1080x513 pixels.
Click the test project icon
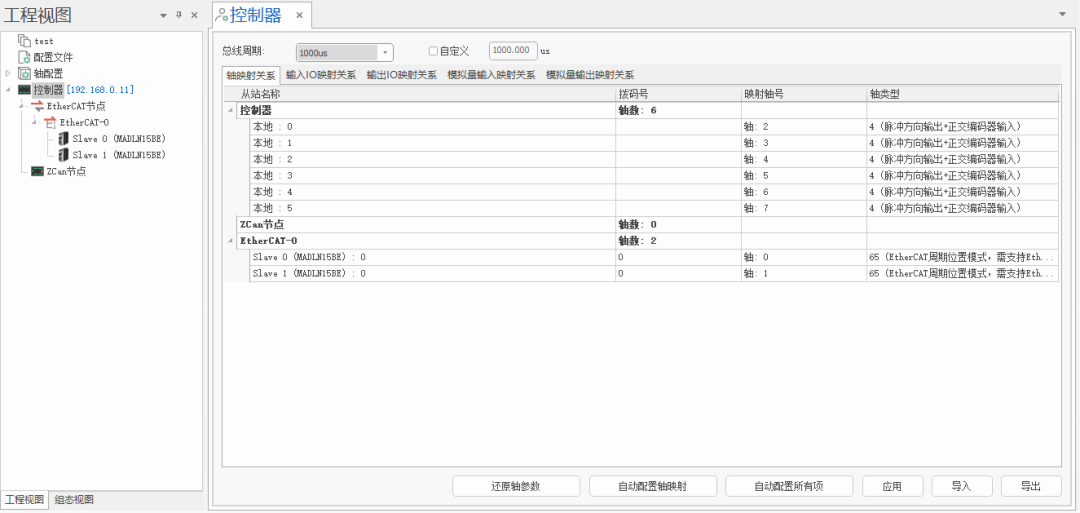click(25, 41)
